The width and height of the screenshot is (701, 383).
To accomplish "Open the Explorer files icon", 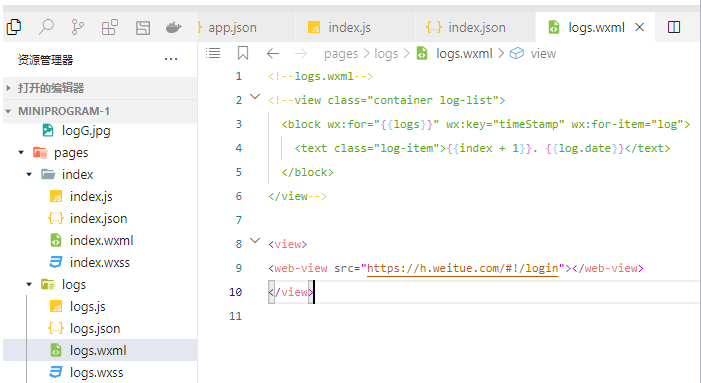I will 14,27.
